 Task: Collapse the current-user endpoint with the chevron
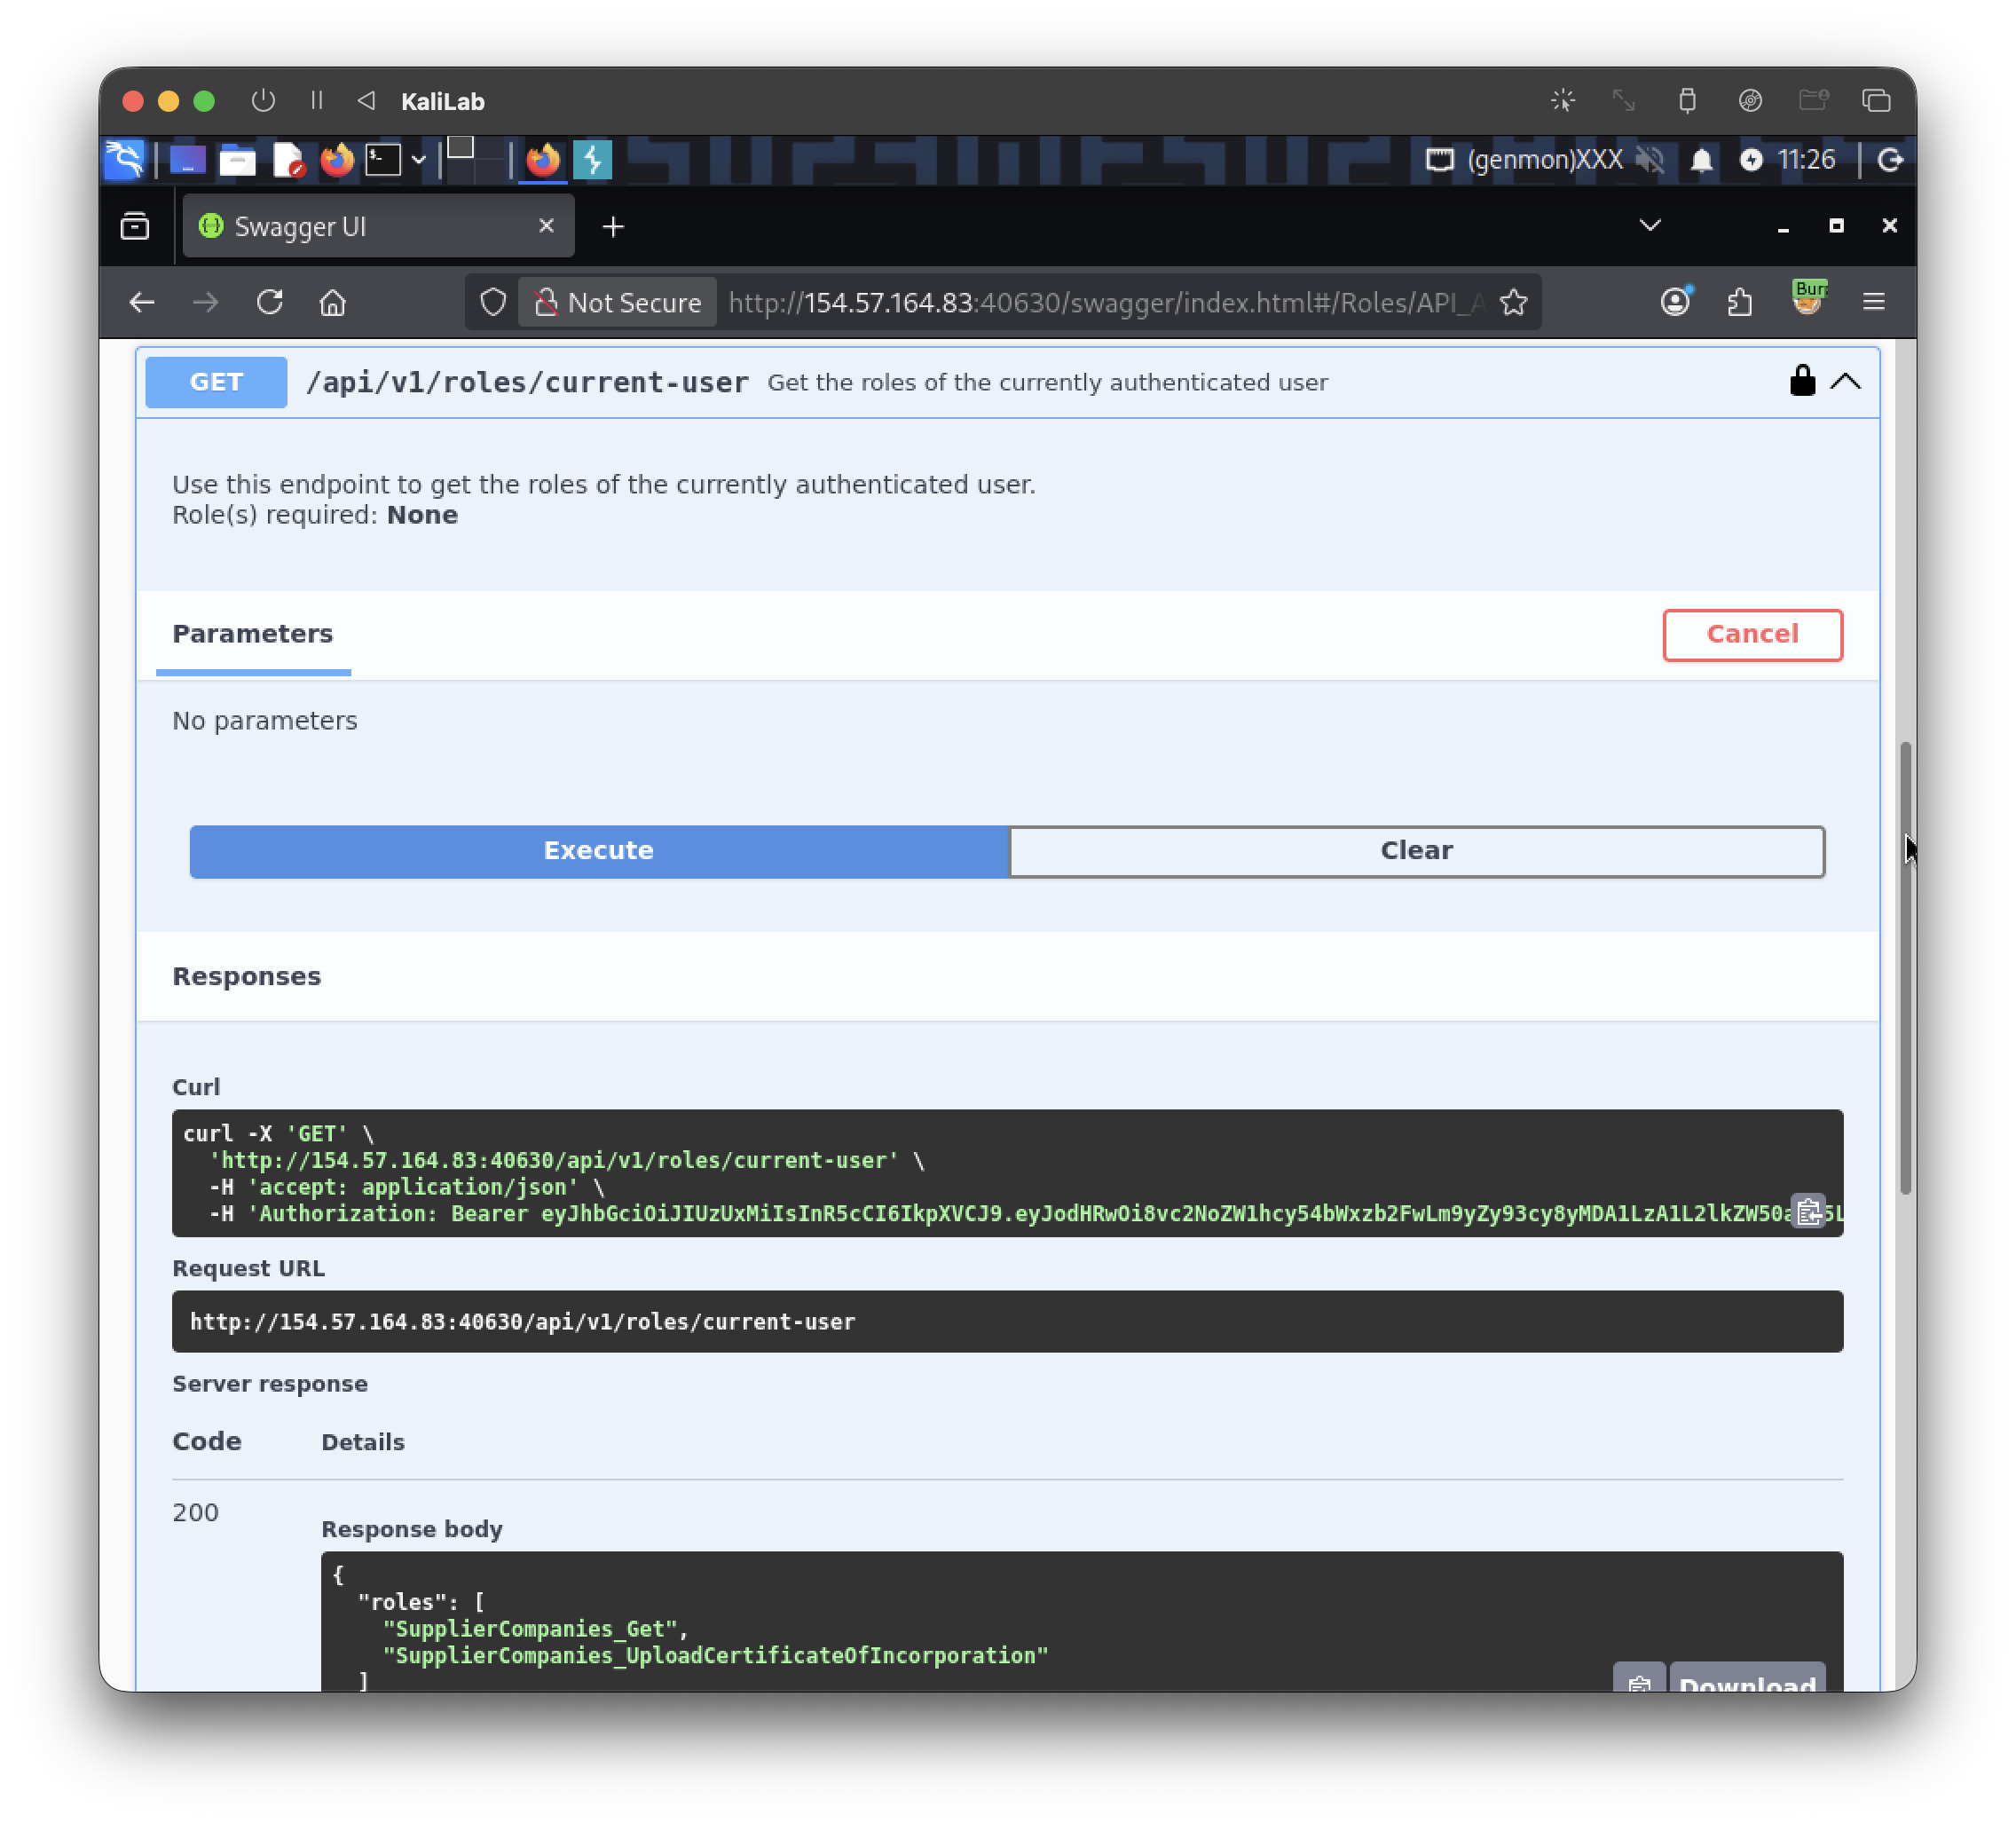(1846, 381)
